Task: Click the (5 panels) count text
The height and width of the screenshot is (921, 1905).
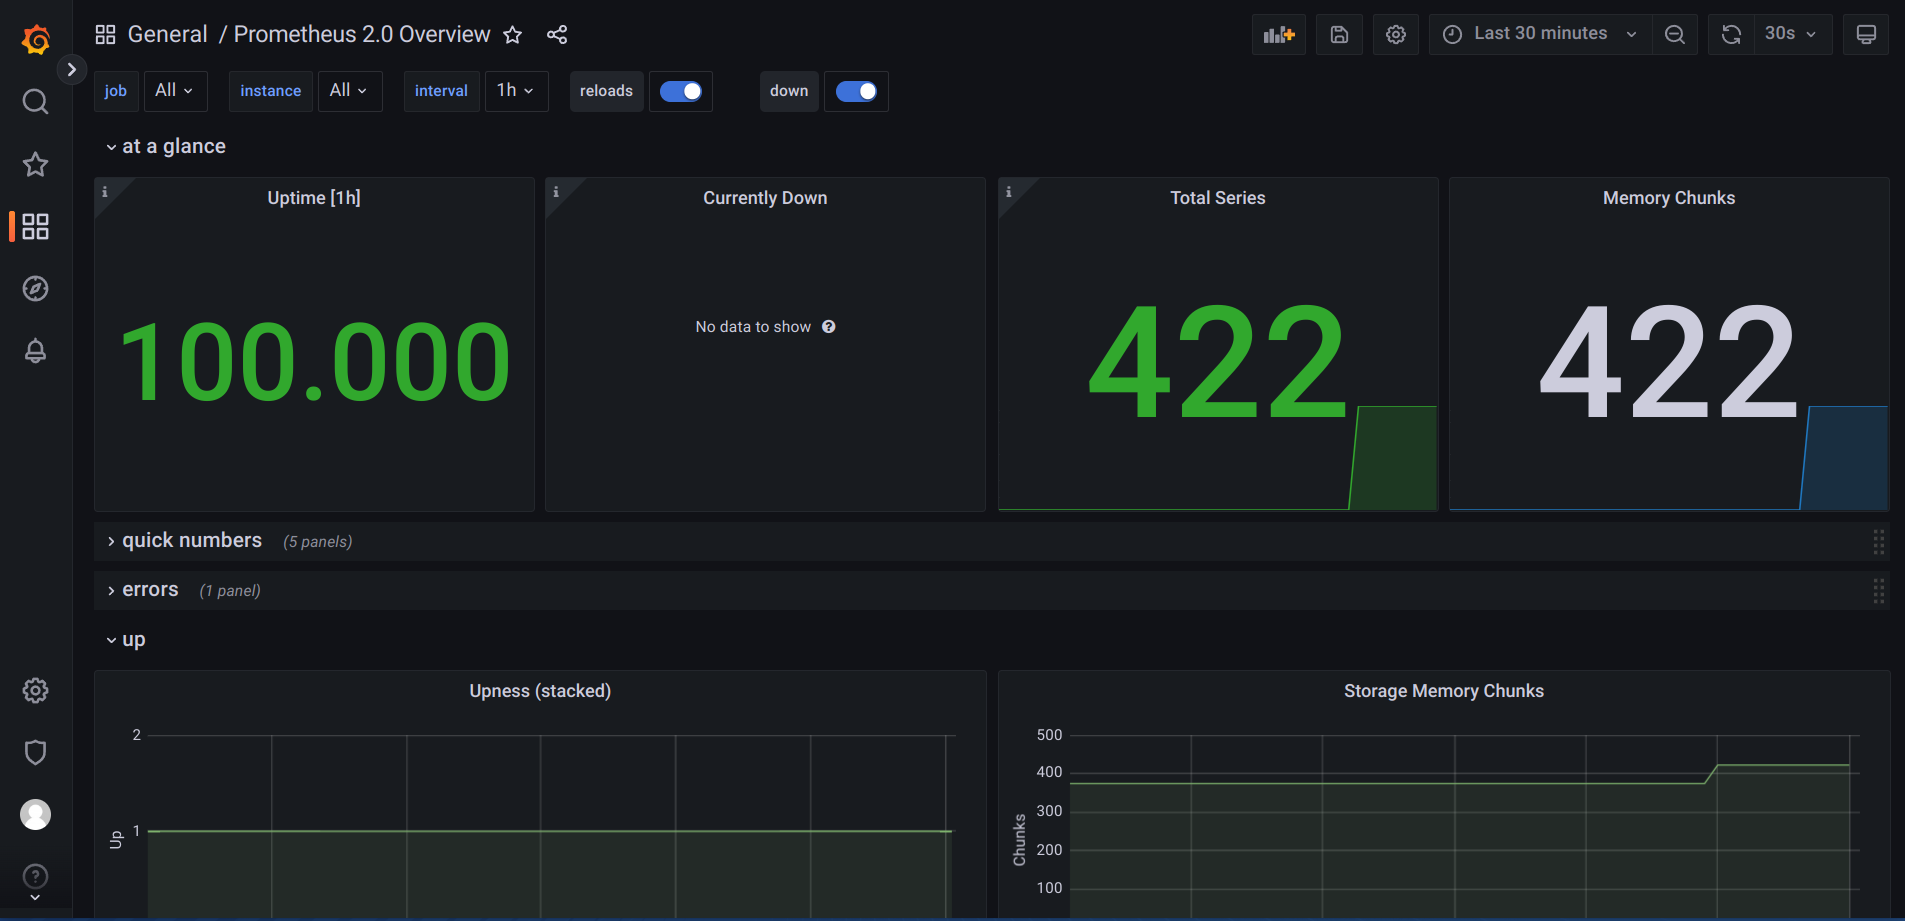Action: pyautogui.click(x=318, y=542)
